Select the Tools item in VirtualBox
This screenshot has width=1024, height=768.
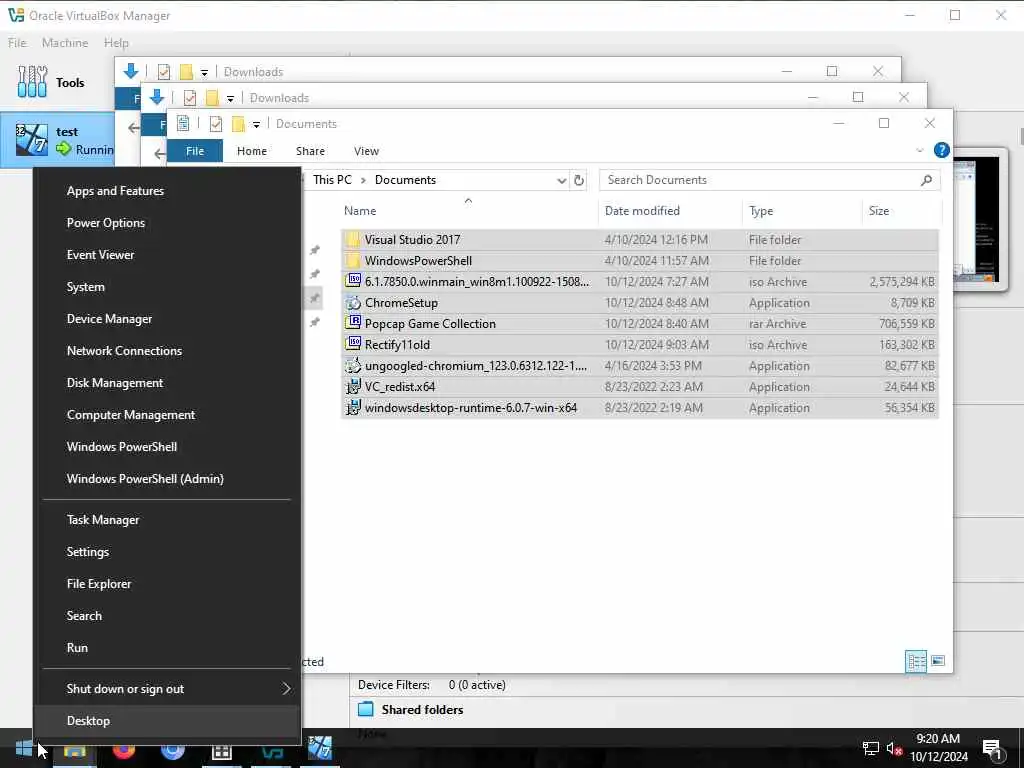(x=57, y=82)
